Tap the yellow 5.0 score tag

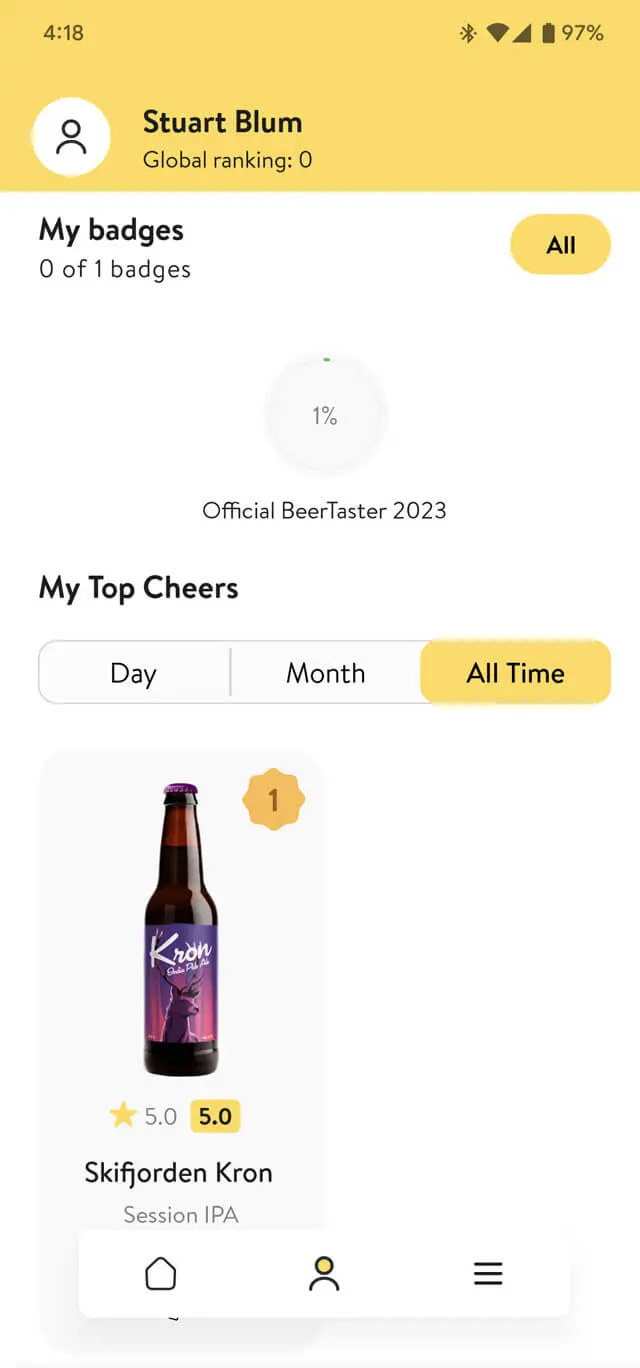click(215, 1116)
